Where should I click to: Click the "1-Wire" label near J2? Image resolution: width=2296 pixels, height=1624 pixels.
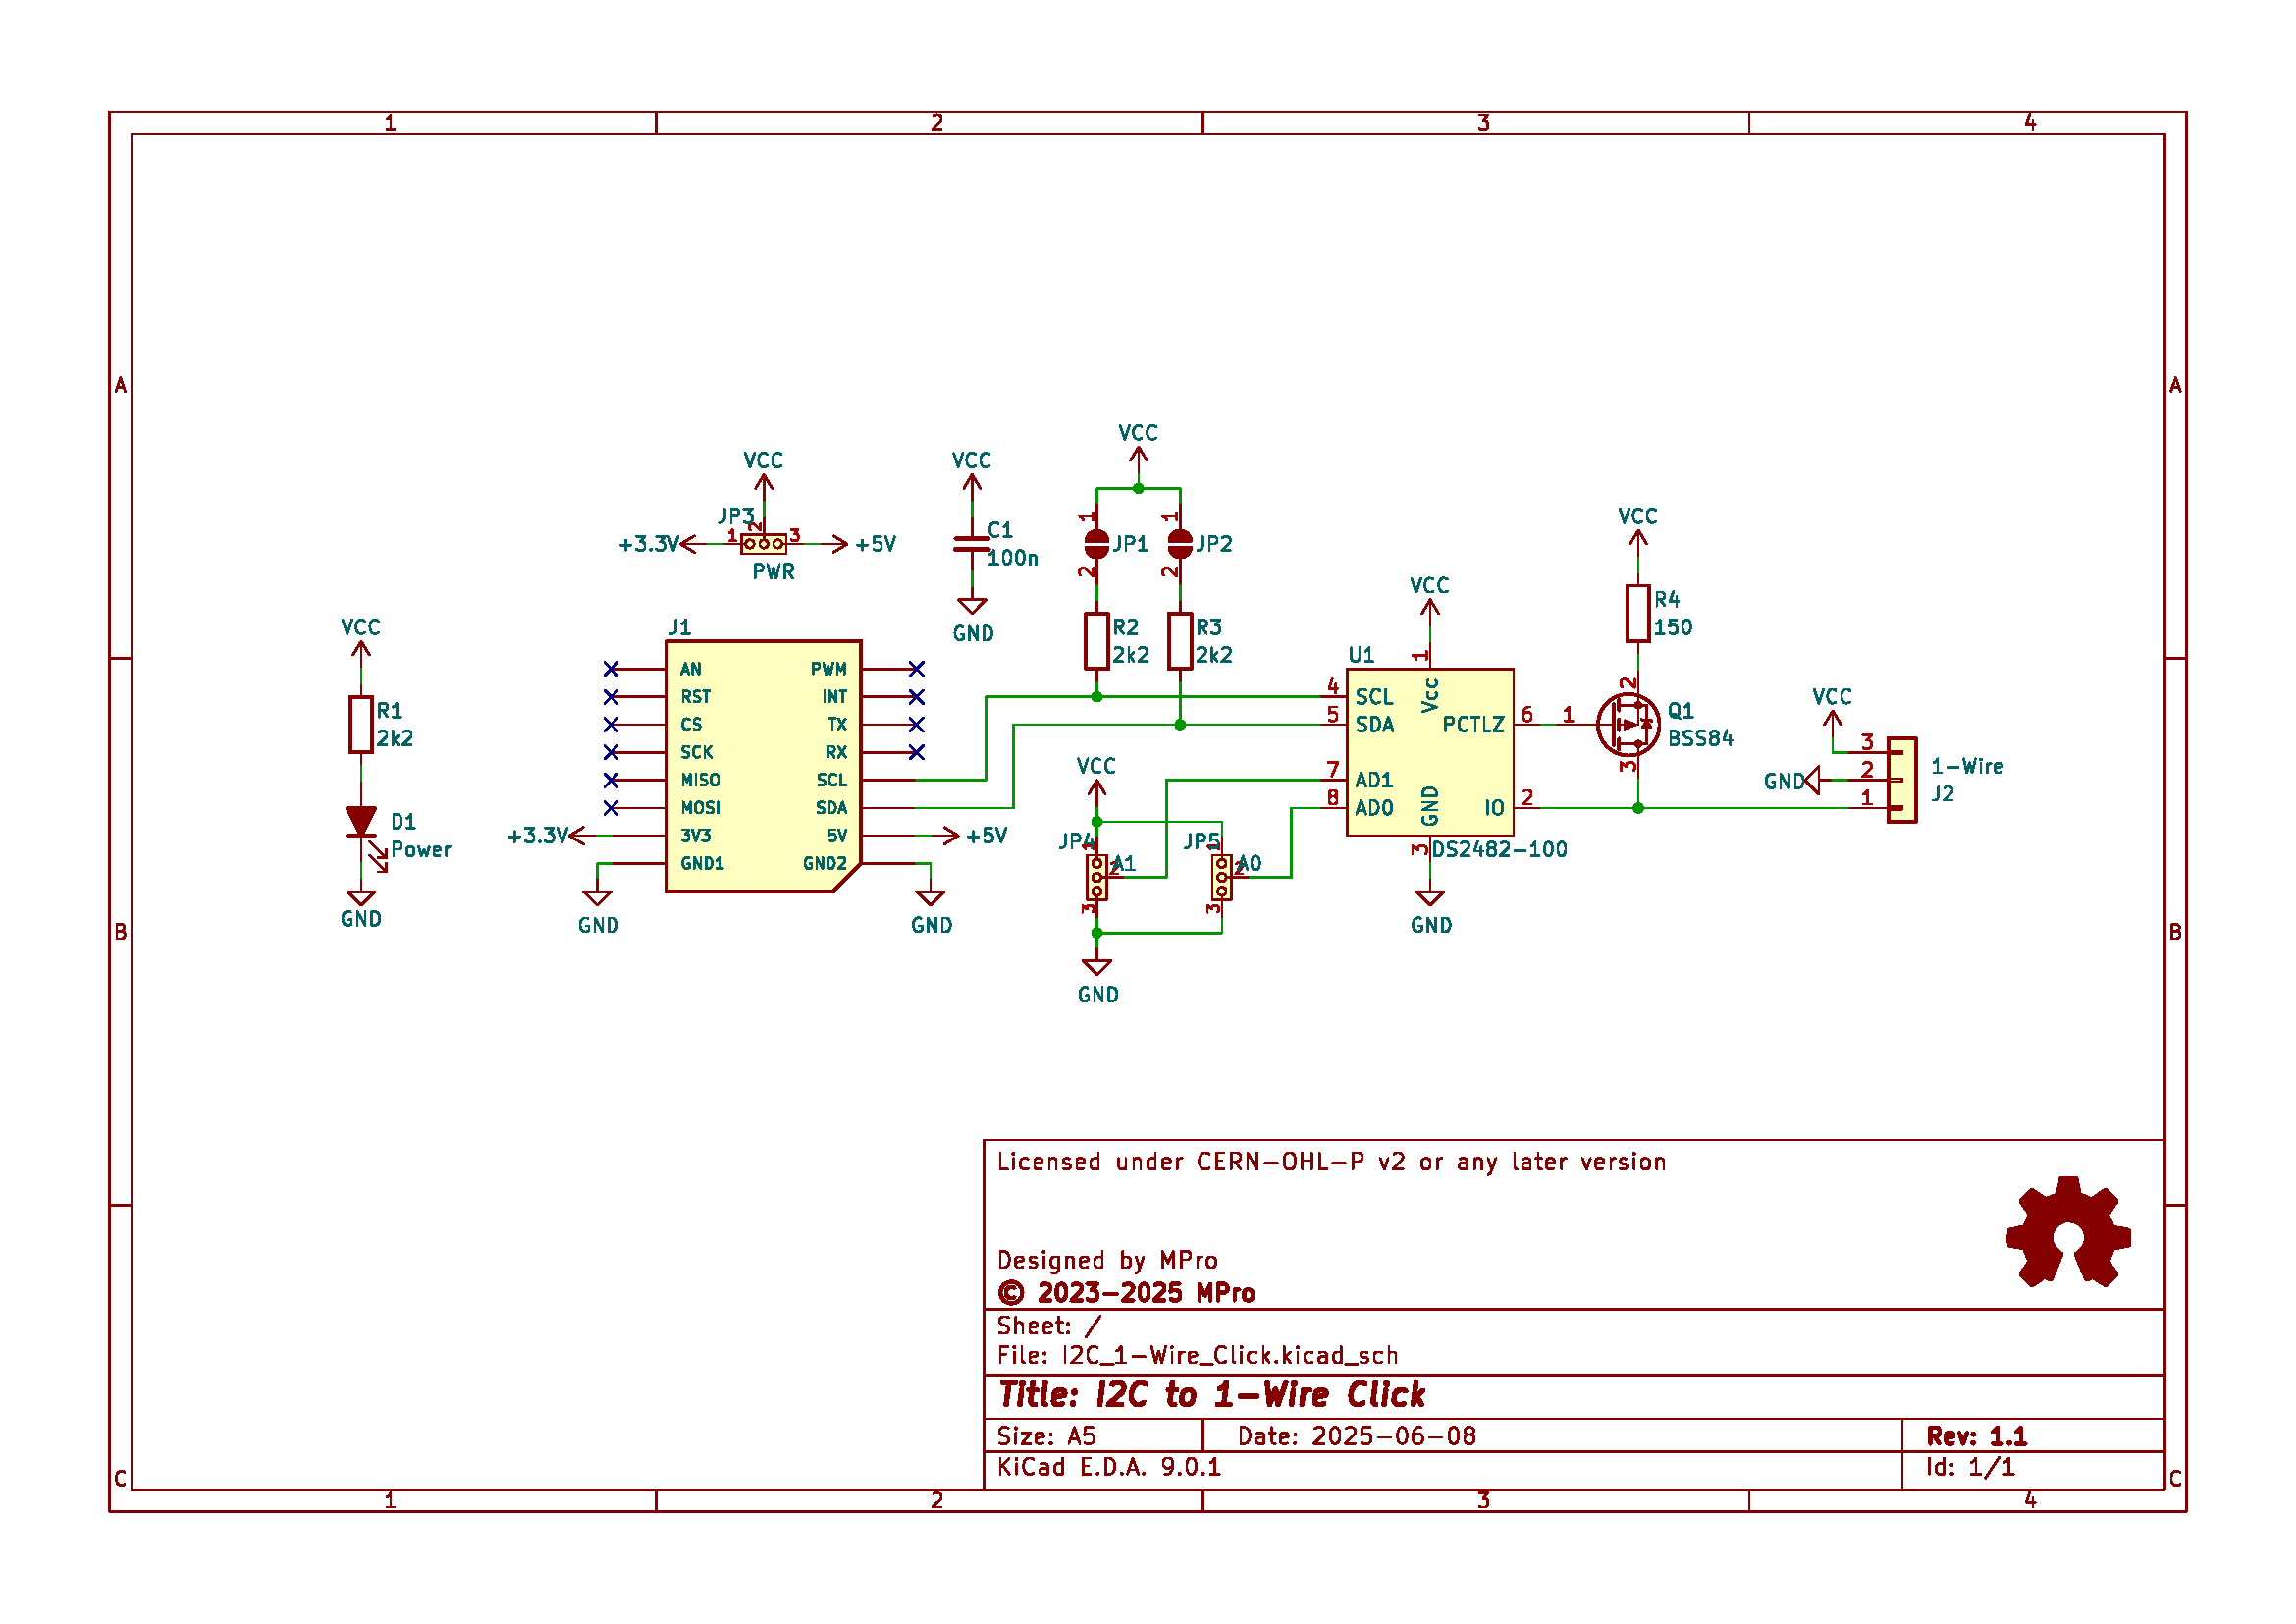click(x=1968, y=767)
